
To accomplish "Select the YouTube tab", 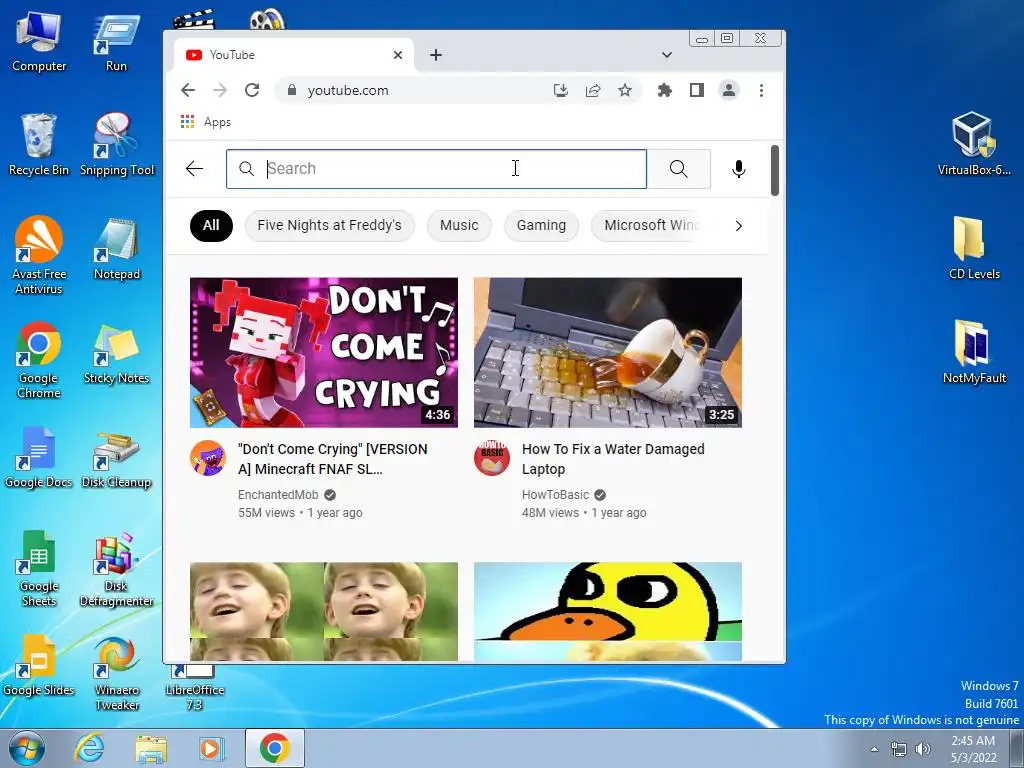I will [x=294, y=55].
